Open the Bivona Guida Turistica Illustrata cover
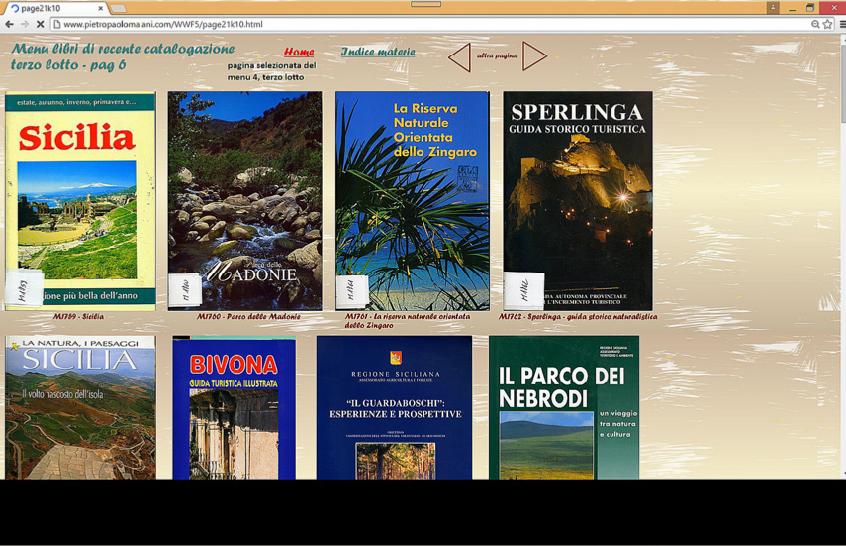 234,408
